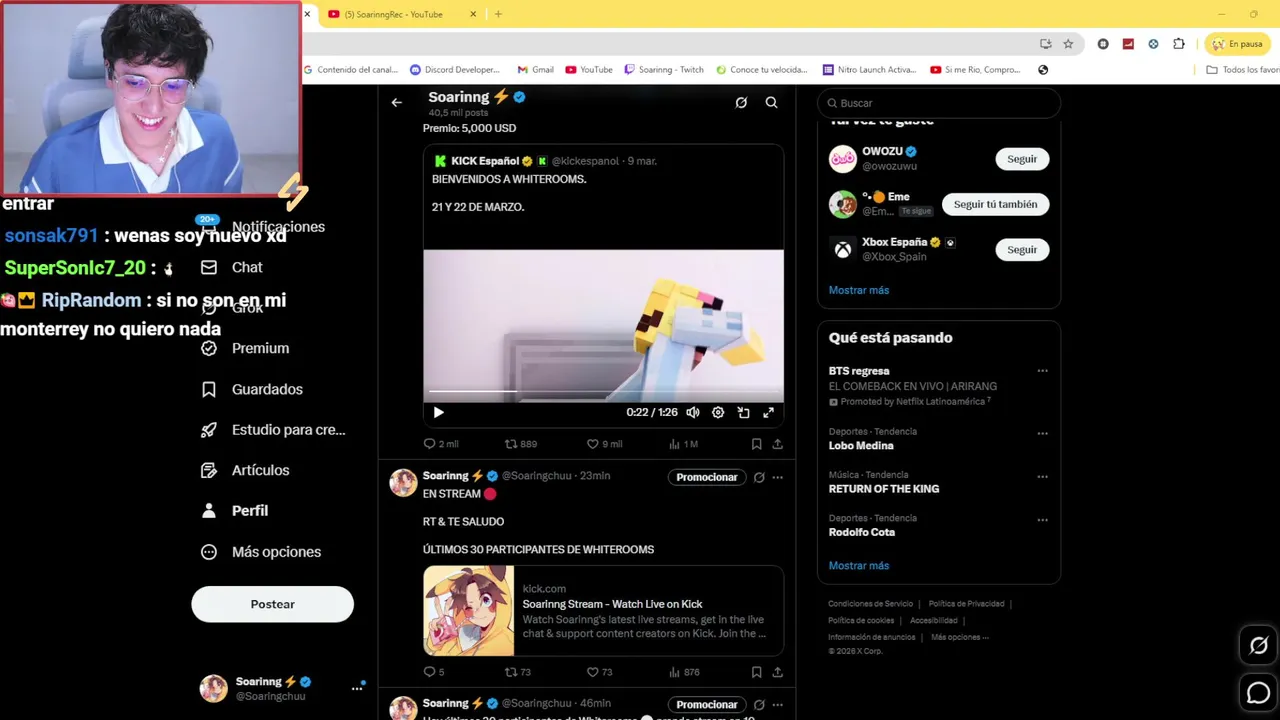Bookmark this page with star icon

click(1068, 44)
